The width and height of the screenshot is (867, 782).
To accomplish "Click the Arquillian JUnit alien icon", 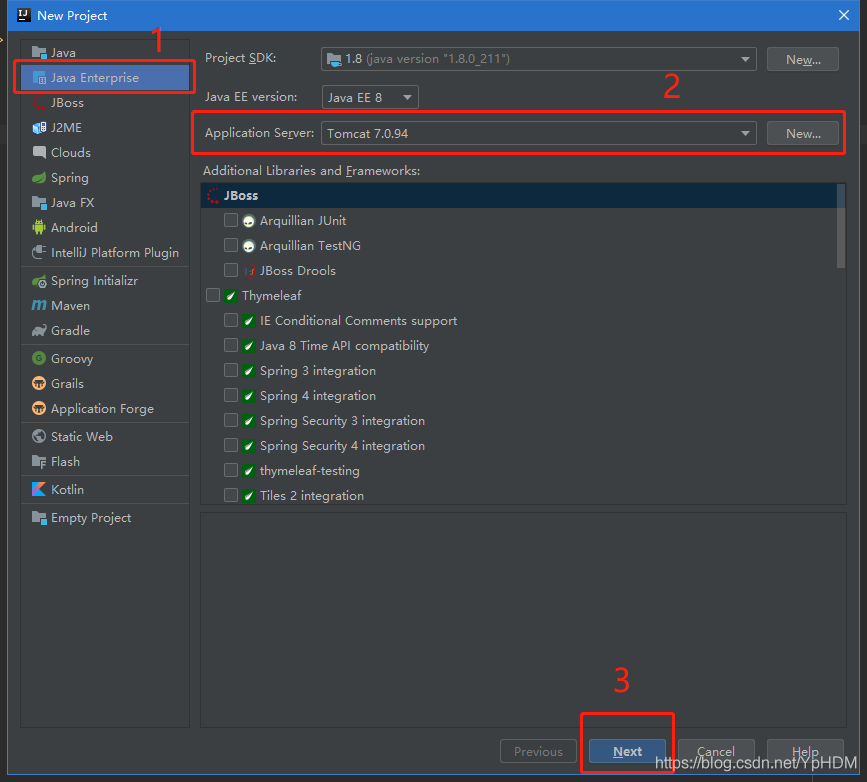I will click(x=249, y=221).
